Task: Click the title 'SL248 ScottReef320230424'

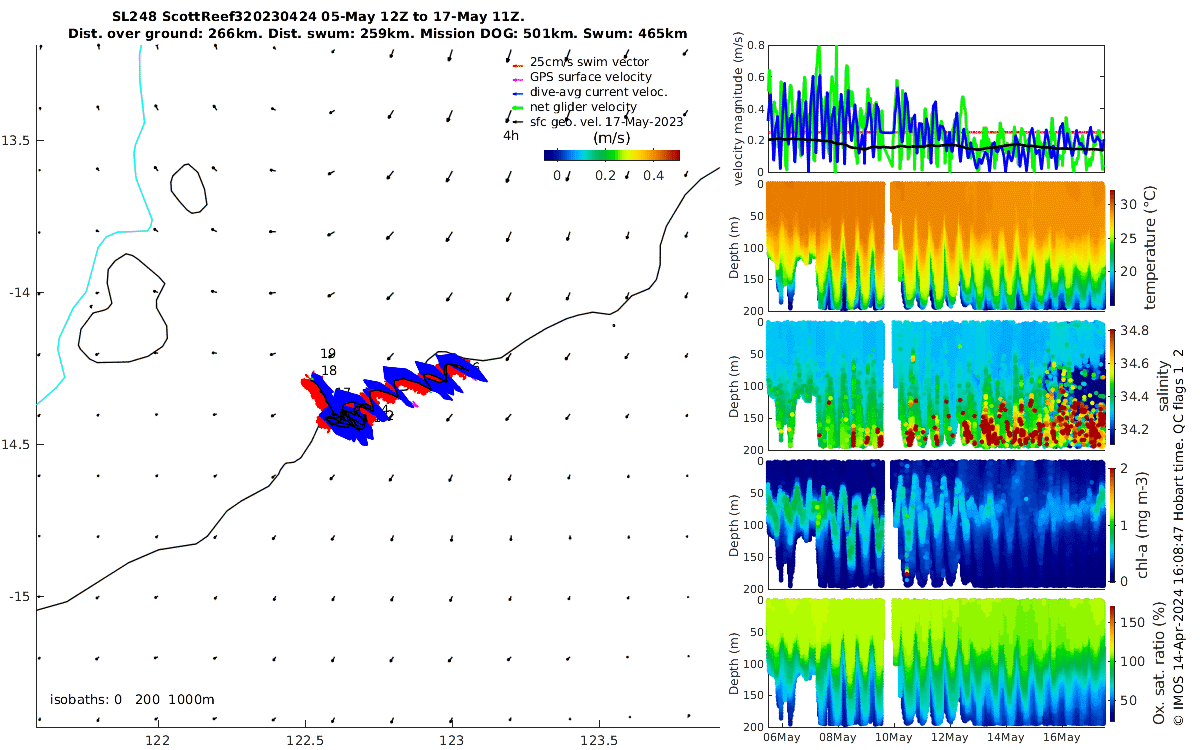Action: point(204,17)
